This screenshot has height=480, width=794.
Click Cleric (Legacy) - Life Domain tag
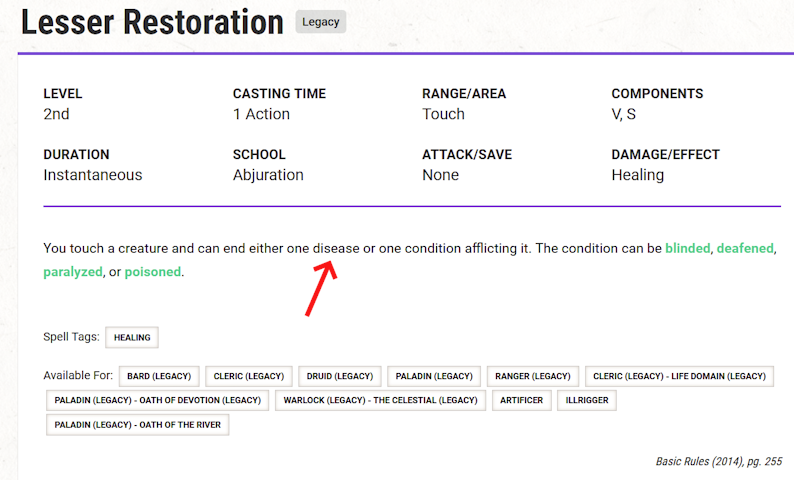[680, 376]
